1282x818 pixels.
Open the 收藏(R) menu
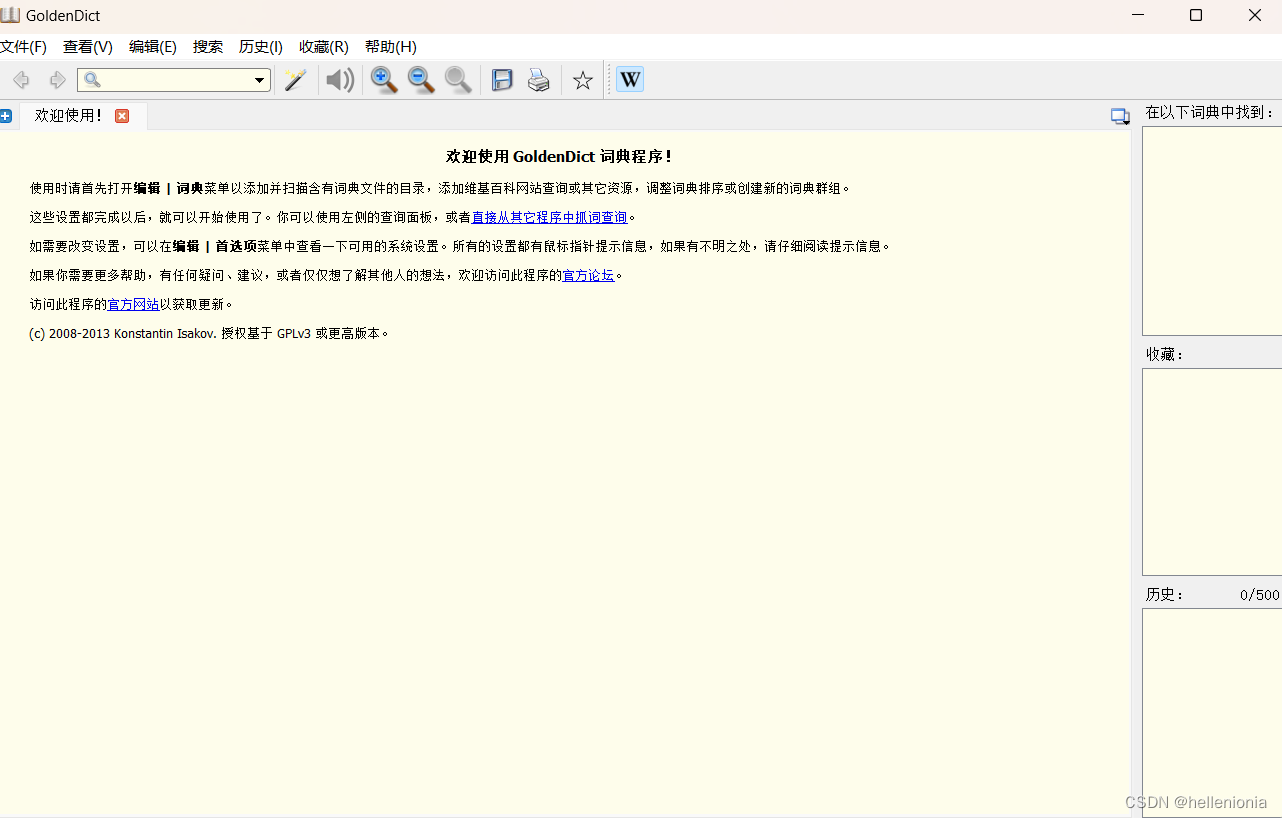pyautogui.click(x=324, y=47)
